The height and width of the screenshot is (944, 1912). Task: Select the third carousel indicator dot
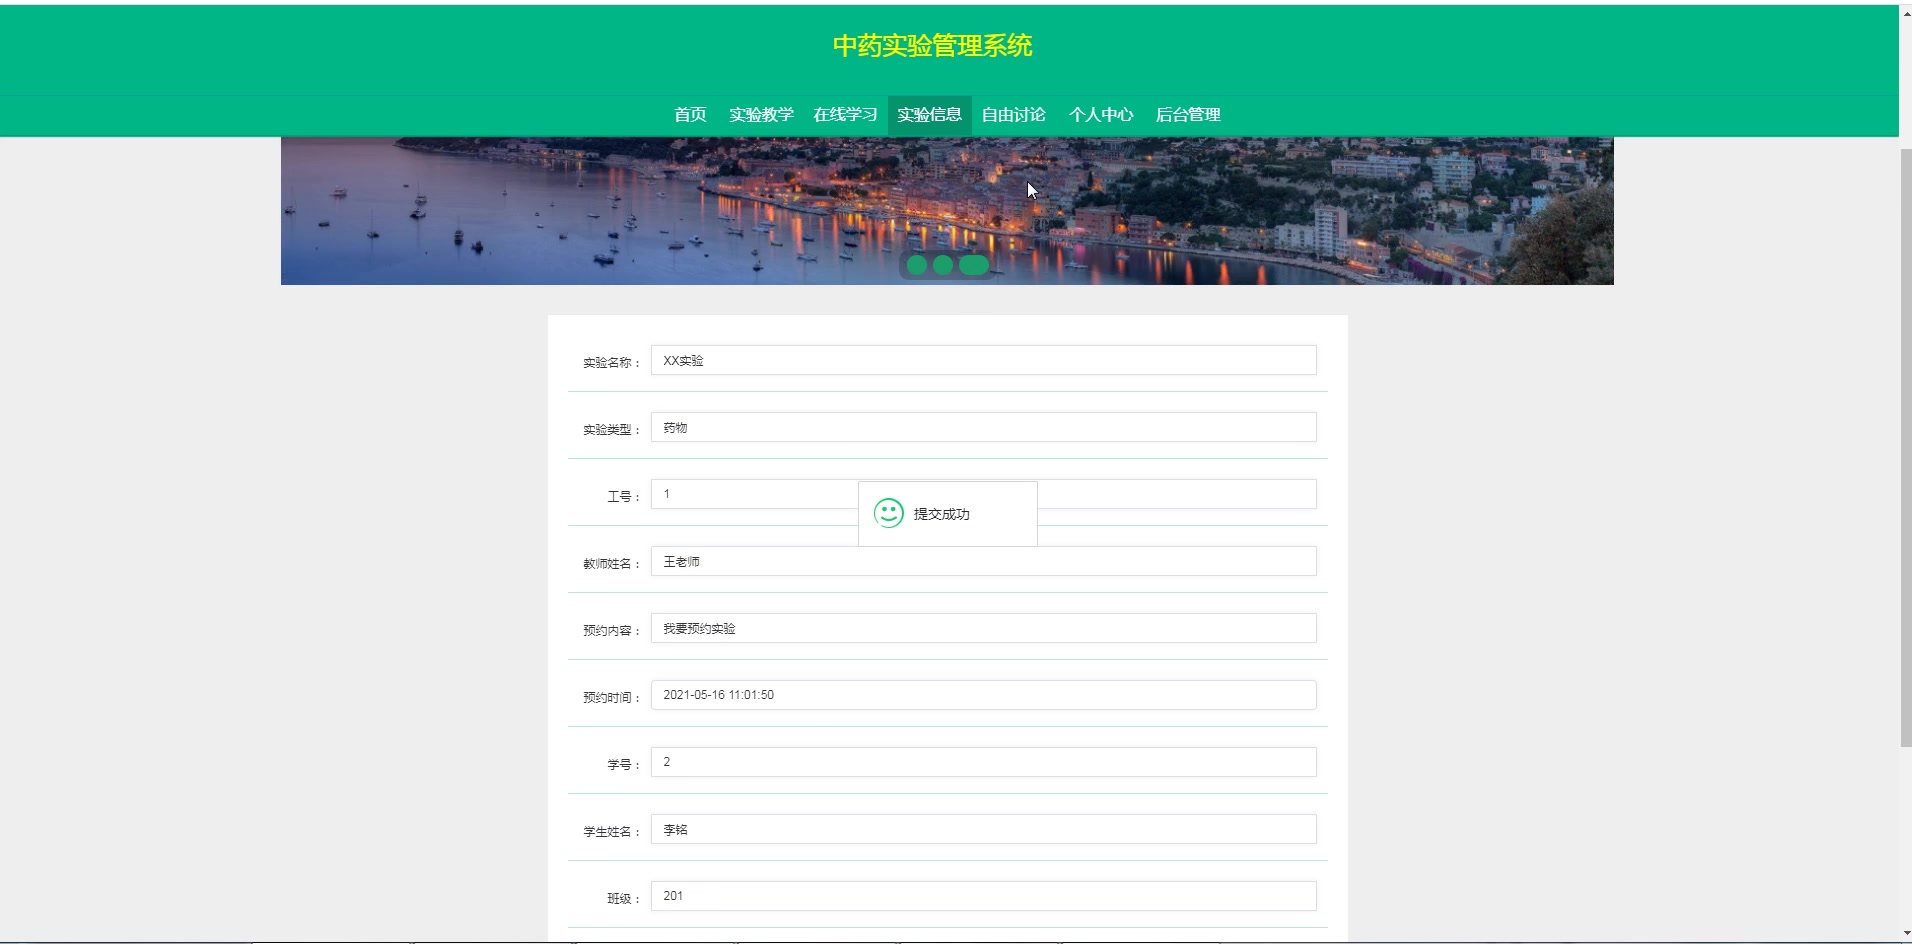[972, 266]
